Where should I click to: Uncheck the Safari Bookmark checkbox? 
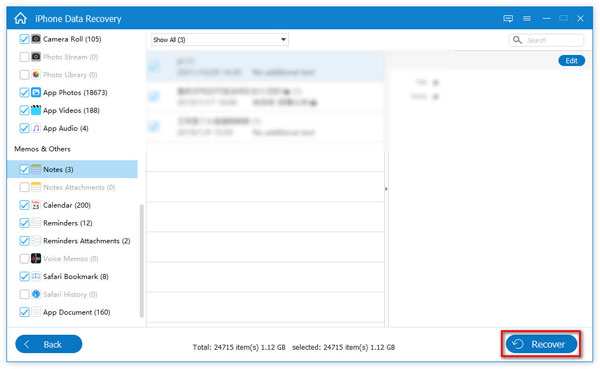24,276
